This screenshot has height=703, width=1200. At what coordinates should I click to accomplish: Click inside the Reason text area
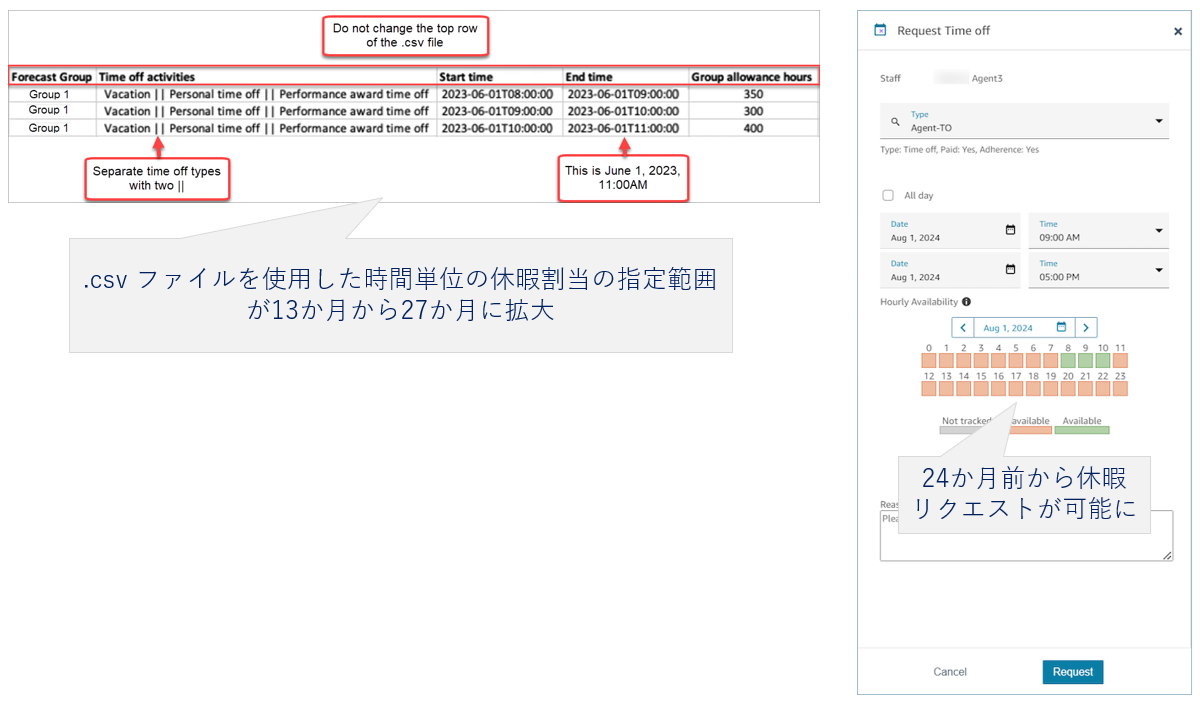click(x=1026, y=535)
